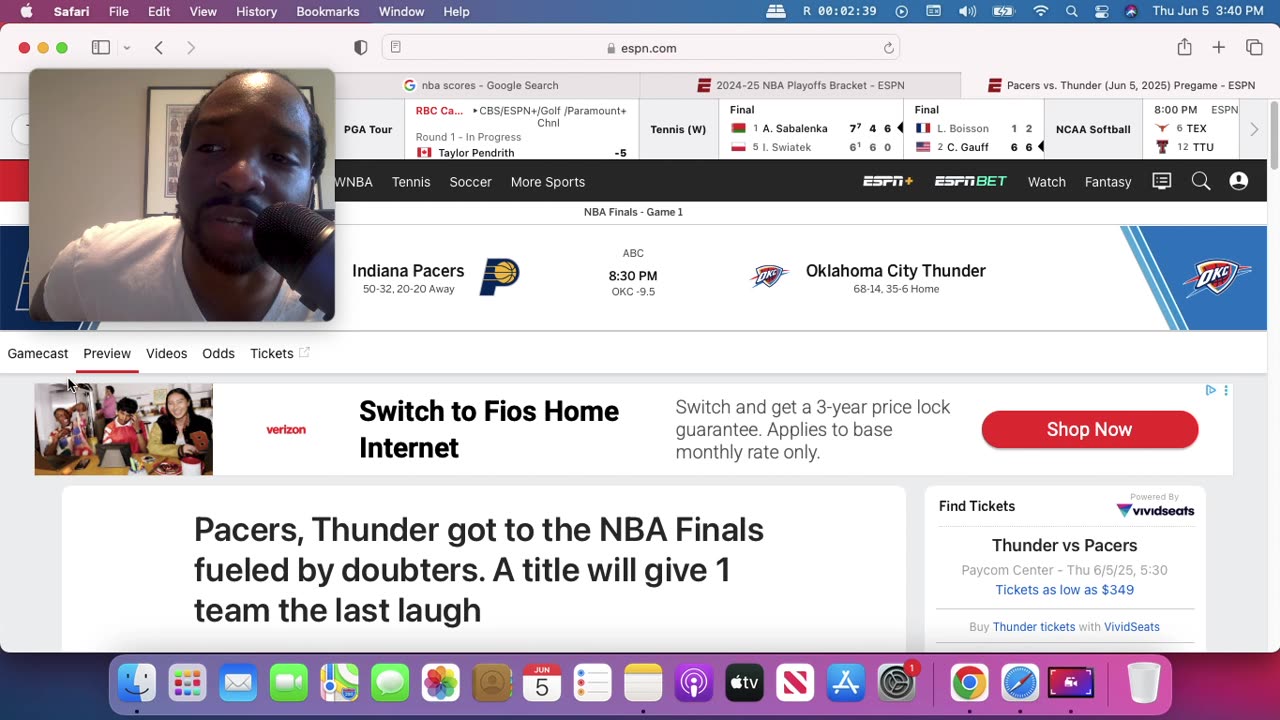1280x720 pixels.
Task: Click the Verizon Shop Now button
Action: (x=1090, y=429)
